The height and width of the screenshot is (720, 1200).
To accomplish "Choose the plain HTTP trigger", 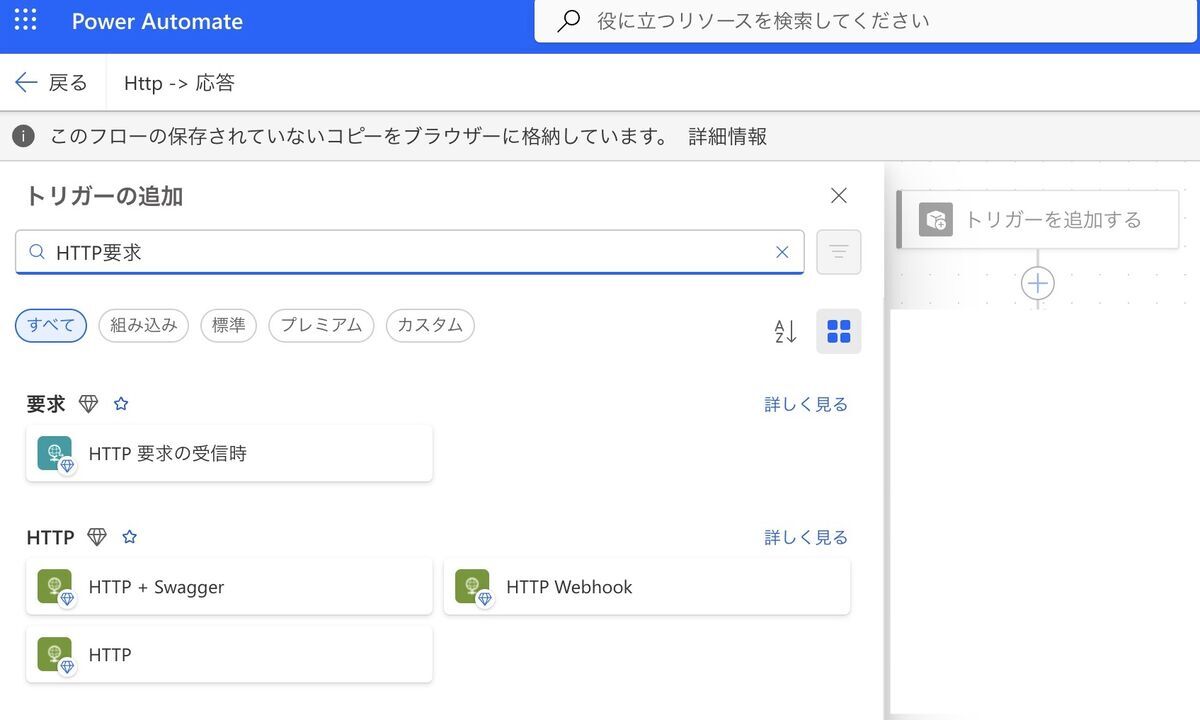I will [x=229, y=655].
